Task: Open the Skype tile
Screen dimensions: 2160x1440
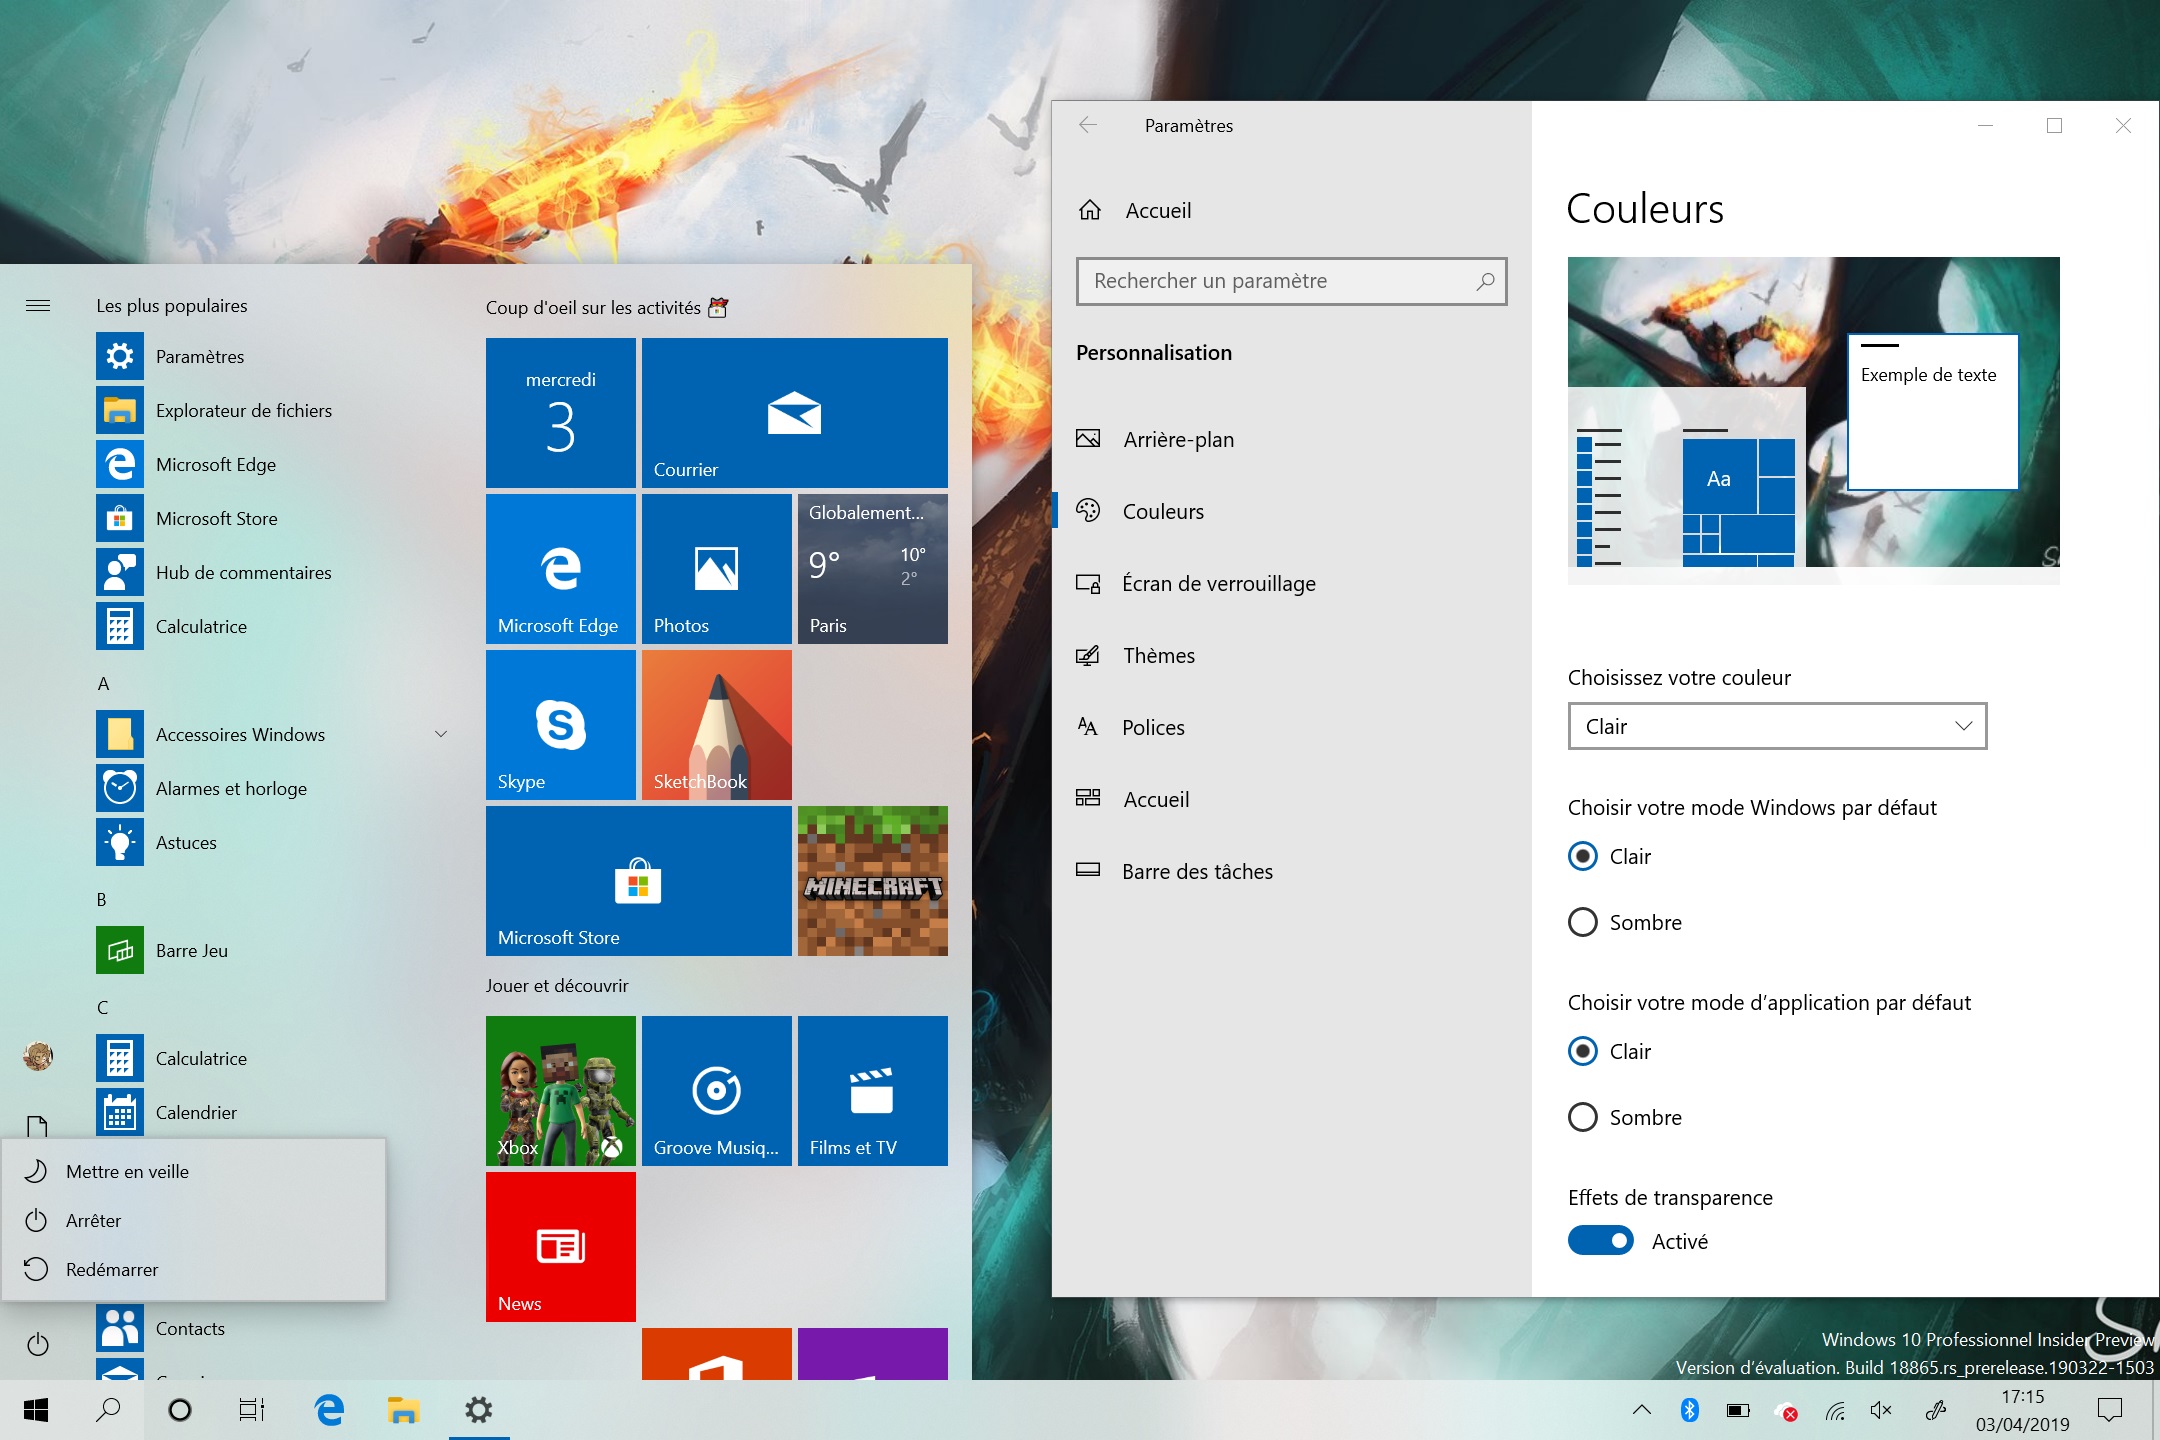Action: pos(560,724)
